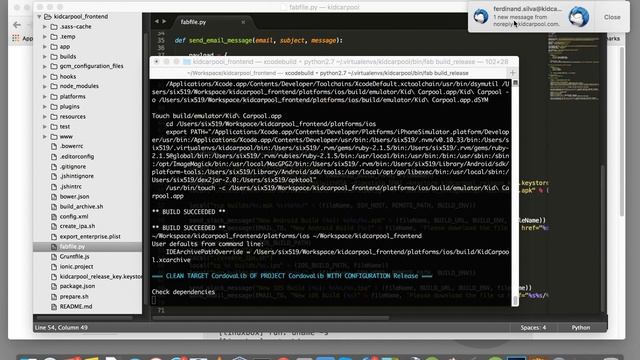Viewport: 640px width, 360px height.
Task: Click the test folder icon
Action: click(54, 127)
